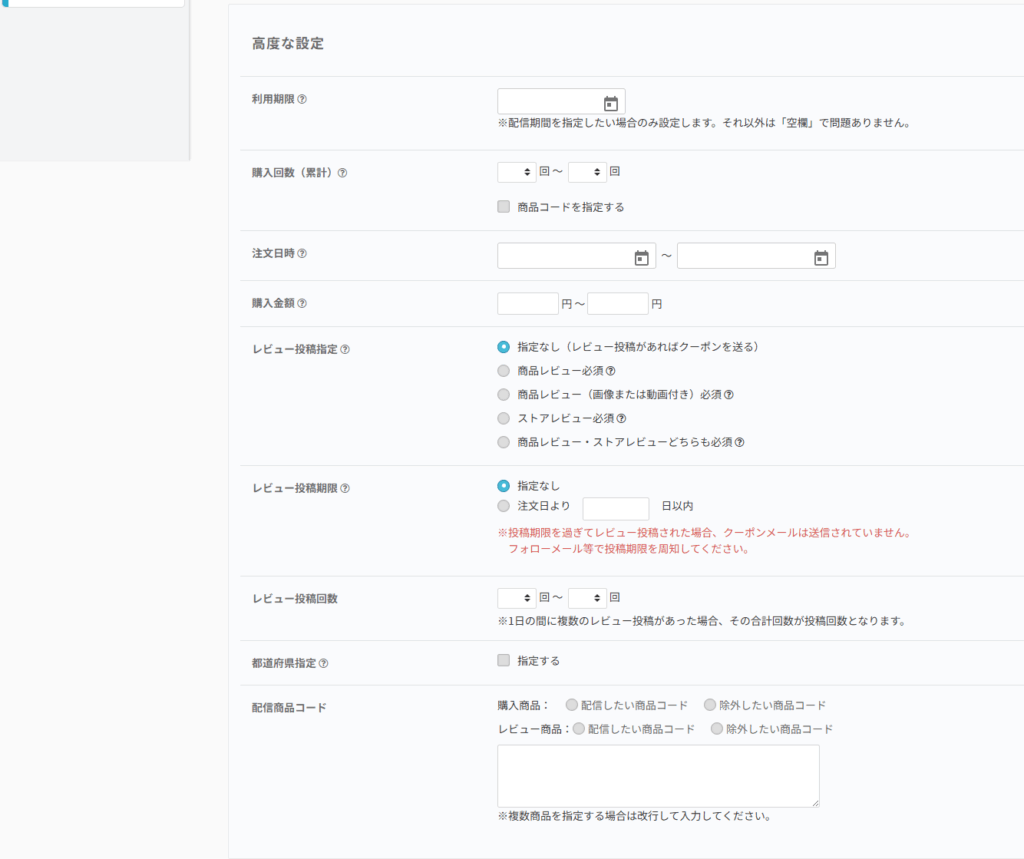Select 配信したい商品コード for レビュー商品
Image resolution: width=1024 pixels, height=859 pixels.
[579, 729]
